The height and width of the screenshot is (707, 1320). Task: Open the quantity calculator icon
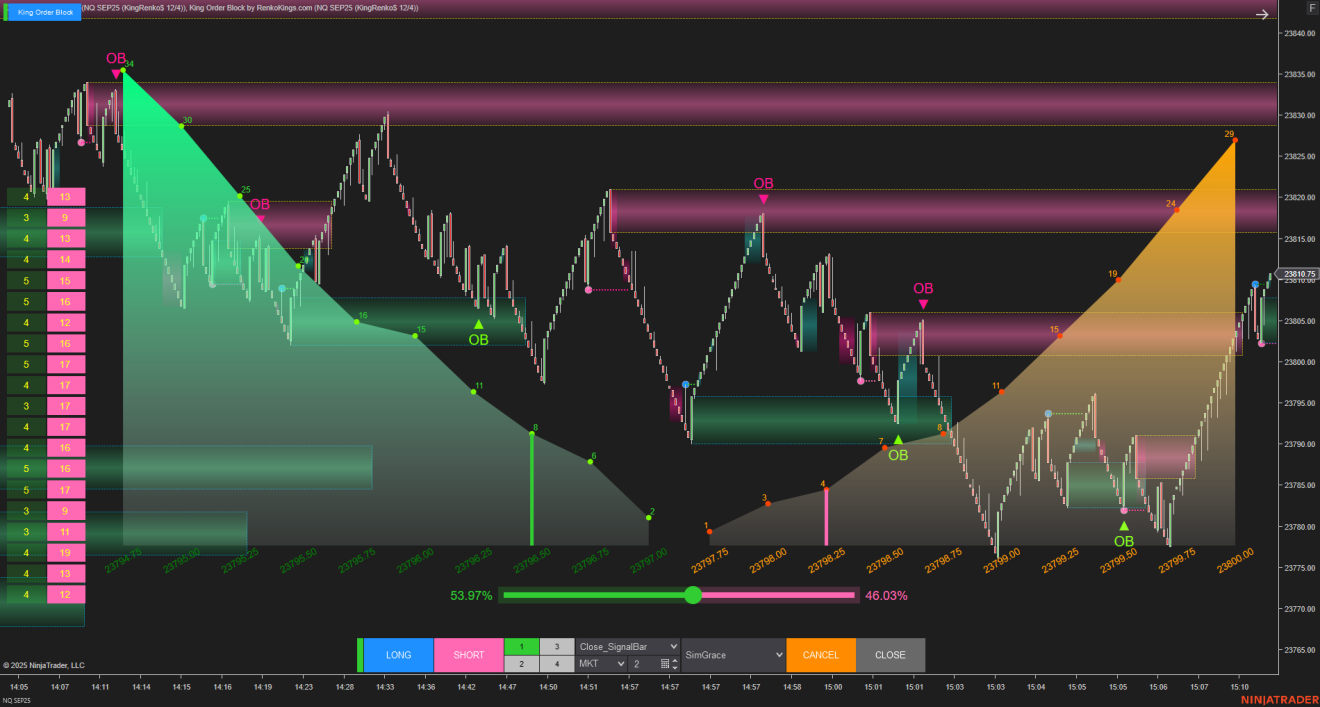pos(664,664)
